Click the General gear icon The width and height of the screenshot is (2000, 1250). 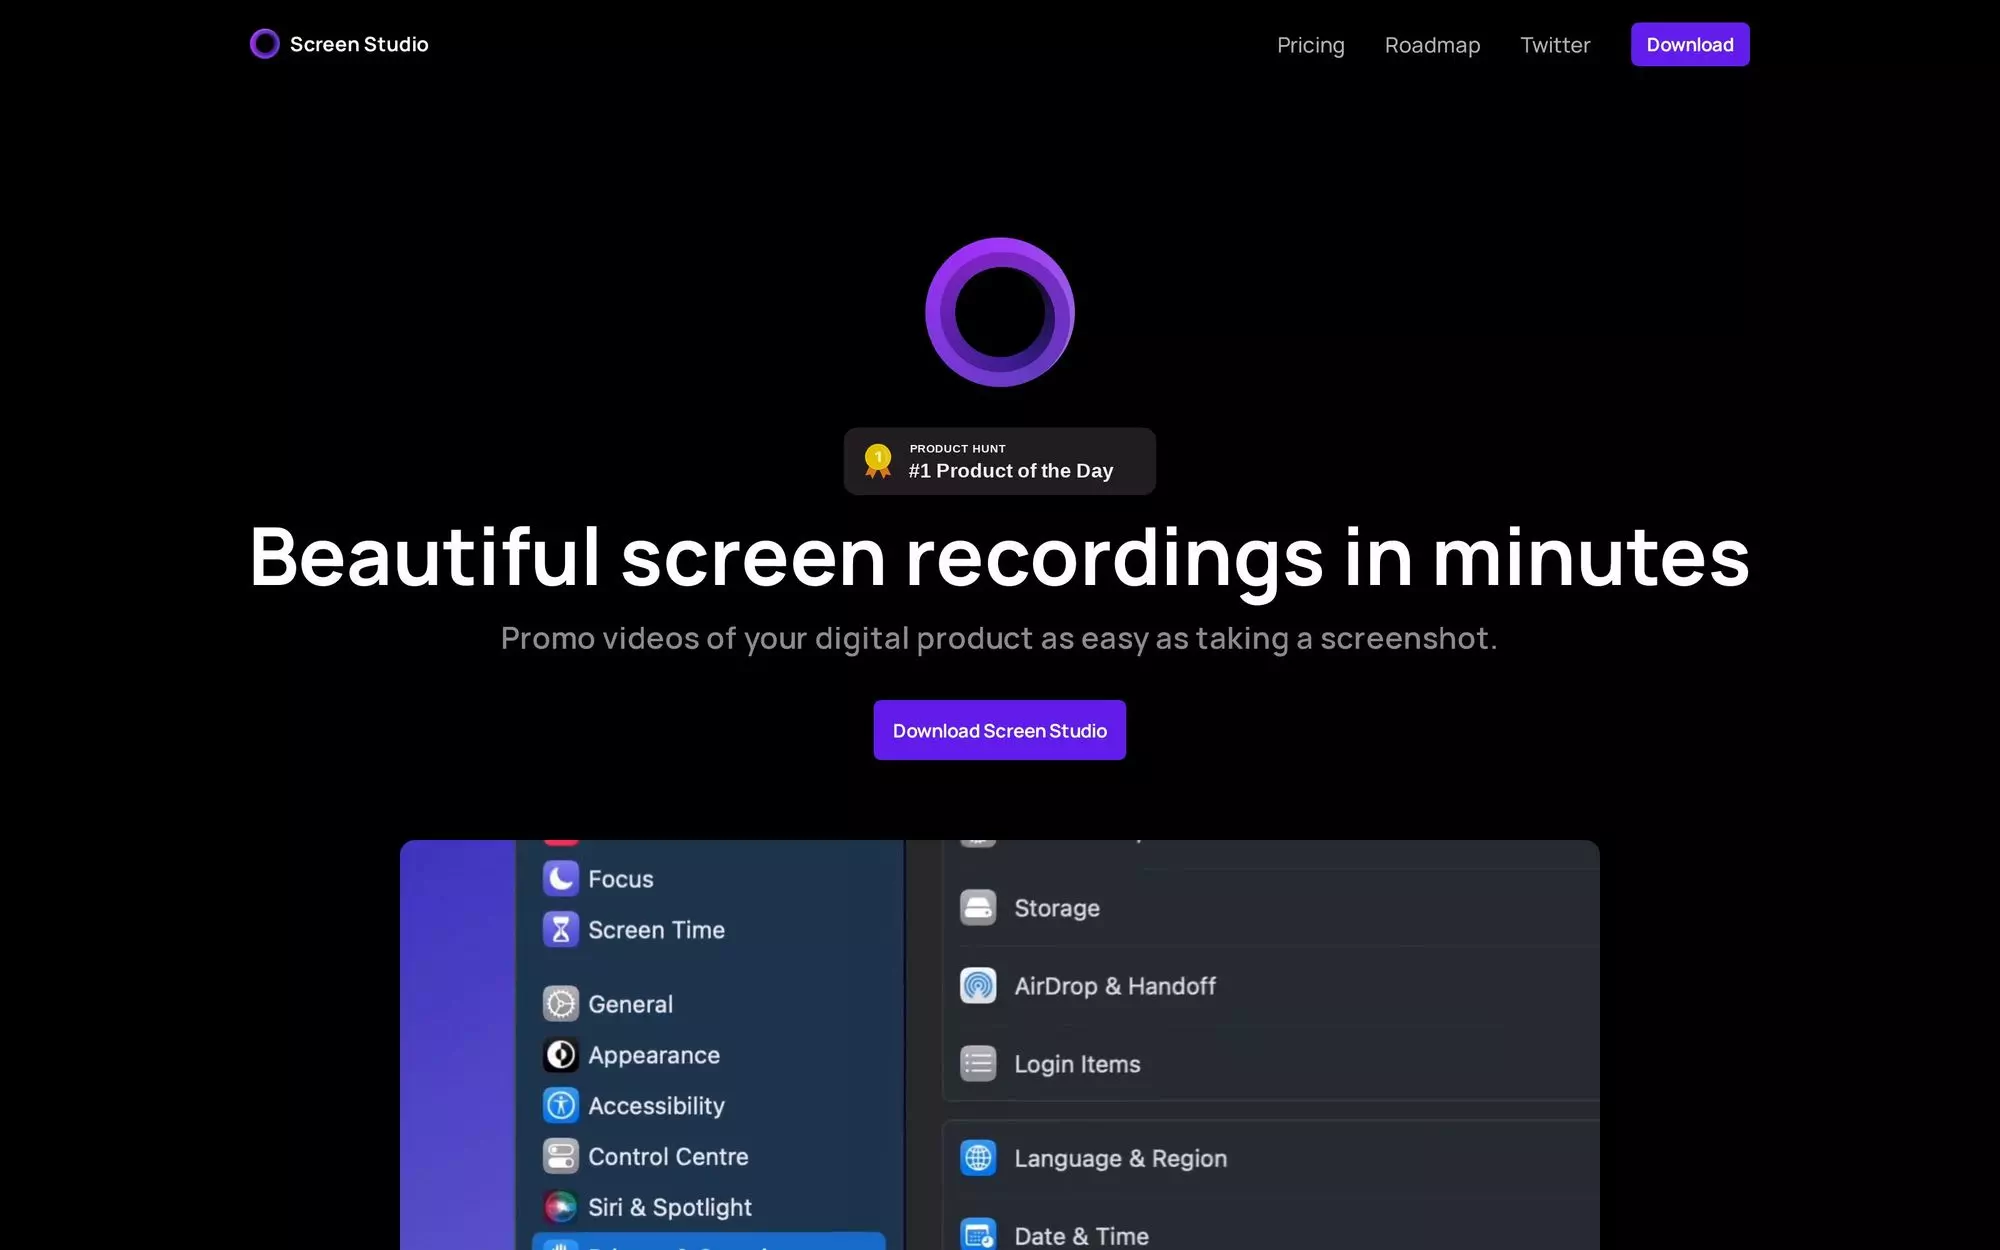[x=561, y=1003]
